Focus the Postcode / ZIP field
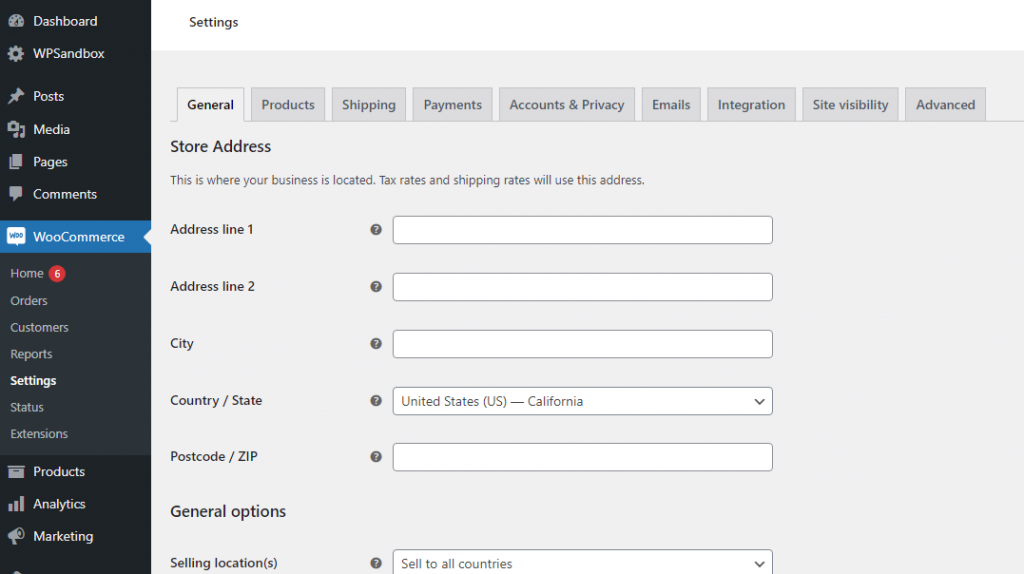The height and width of the screenshot is (574, 1024). click(x=583, y=457)
